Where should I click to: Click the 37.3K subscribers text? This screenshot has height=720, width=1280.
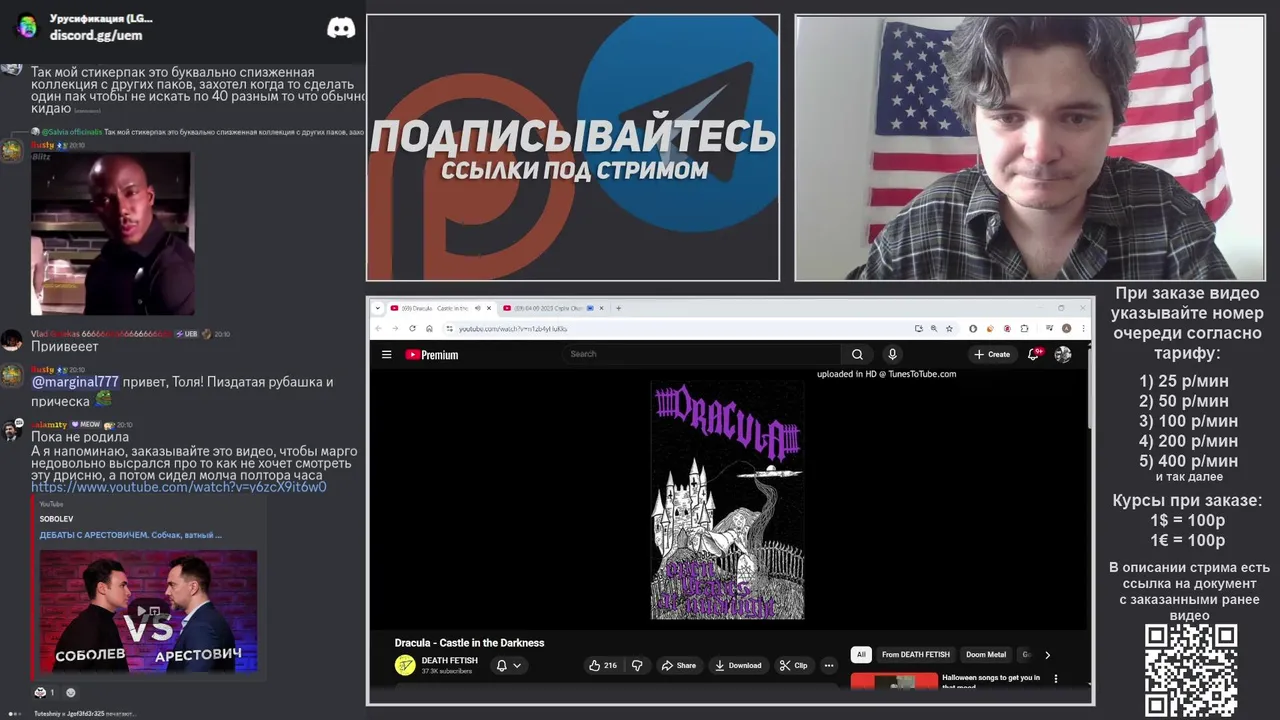coord(446,671)
